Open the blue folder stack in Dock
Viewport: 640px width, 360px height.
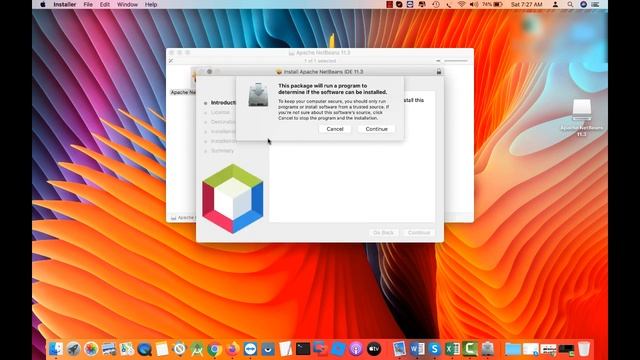(513, 349)
